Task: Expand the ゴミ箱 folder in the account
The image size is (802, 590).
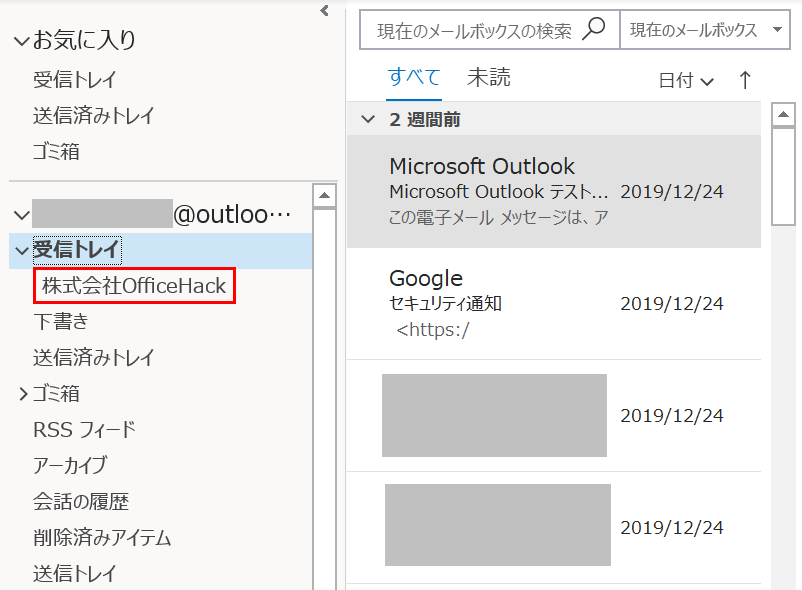Action: point(22,394)
